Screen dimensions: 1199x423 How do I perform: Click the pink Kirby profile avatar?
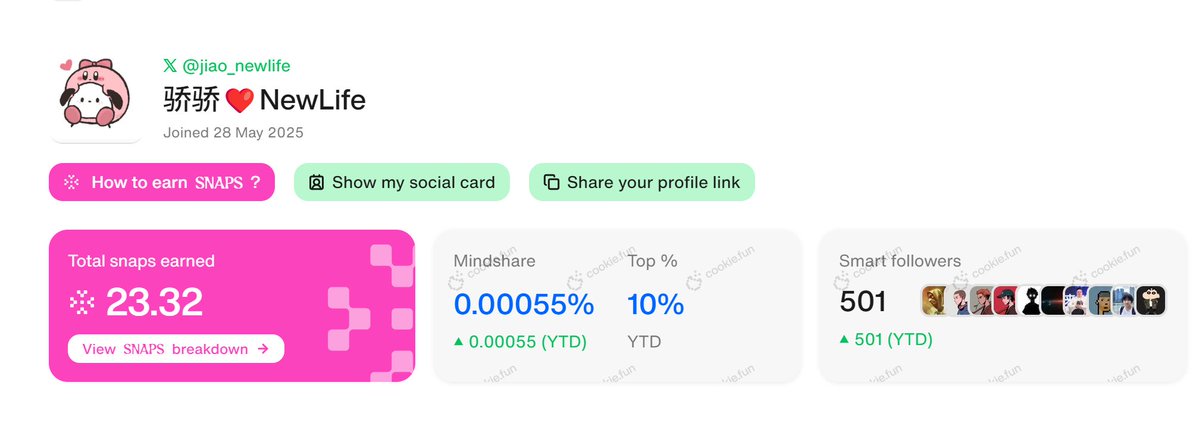click(x=96, y=95)
